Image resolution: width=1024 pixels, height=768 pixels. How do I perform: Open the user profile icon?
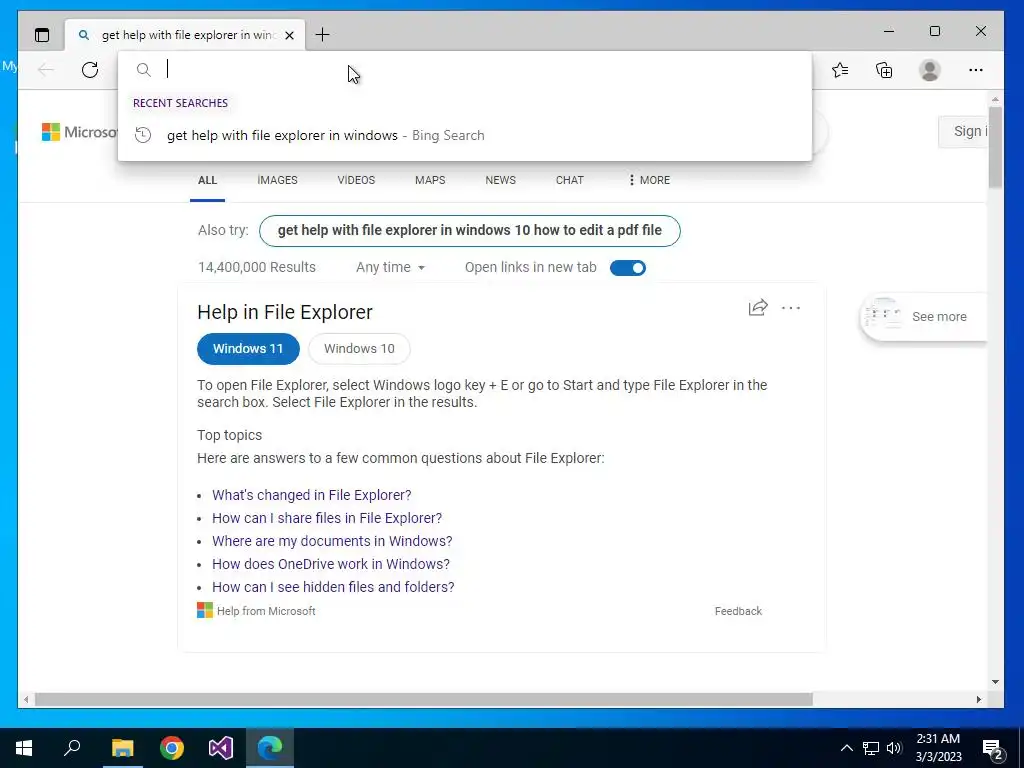[x=929, y=70]
